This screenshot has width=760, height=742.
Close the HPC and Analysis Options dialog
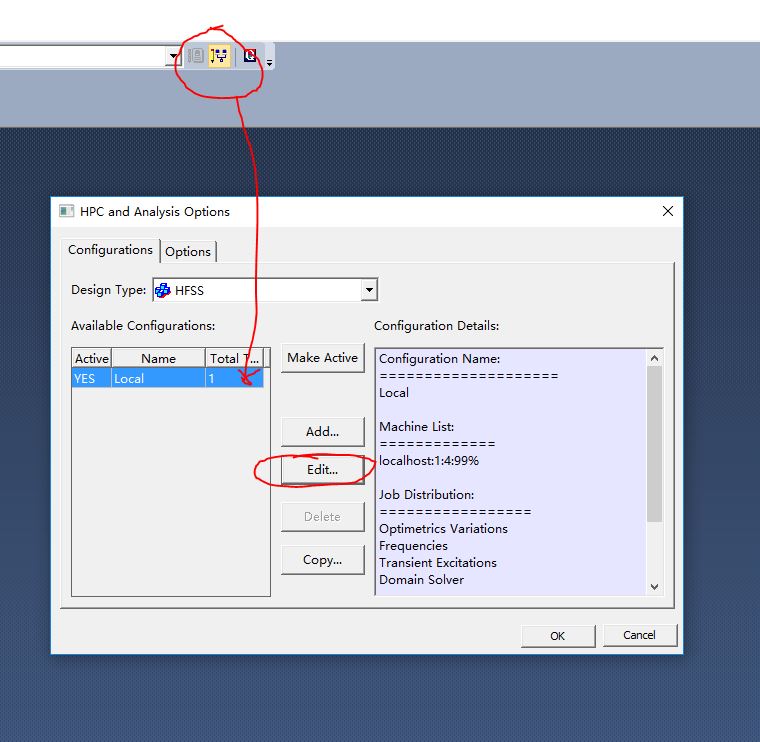pyautogui.click(x=667, y=211)
